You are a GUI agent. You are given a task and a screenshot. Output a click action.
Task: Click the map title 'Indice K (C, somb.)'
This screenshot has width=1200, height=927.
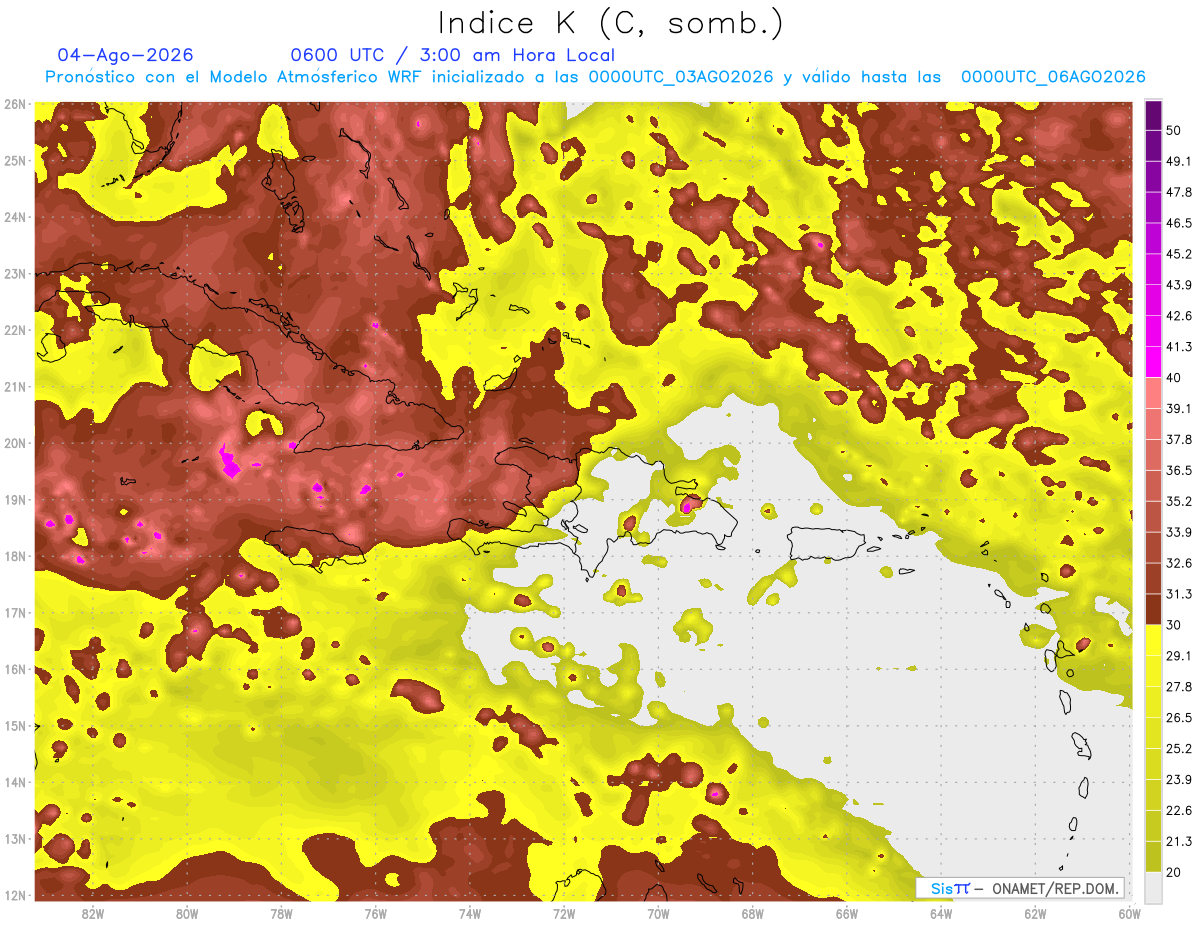611,23
